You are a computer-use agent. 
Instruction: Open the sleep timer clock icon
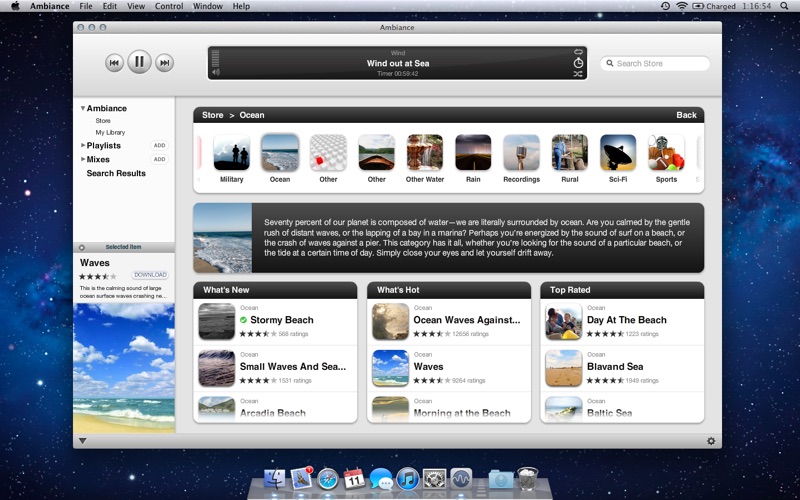578,63
